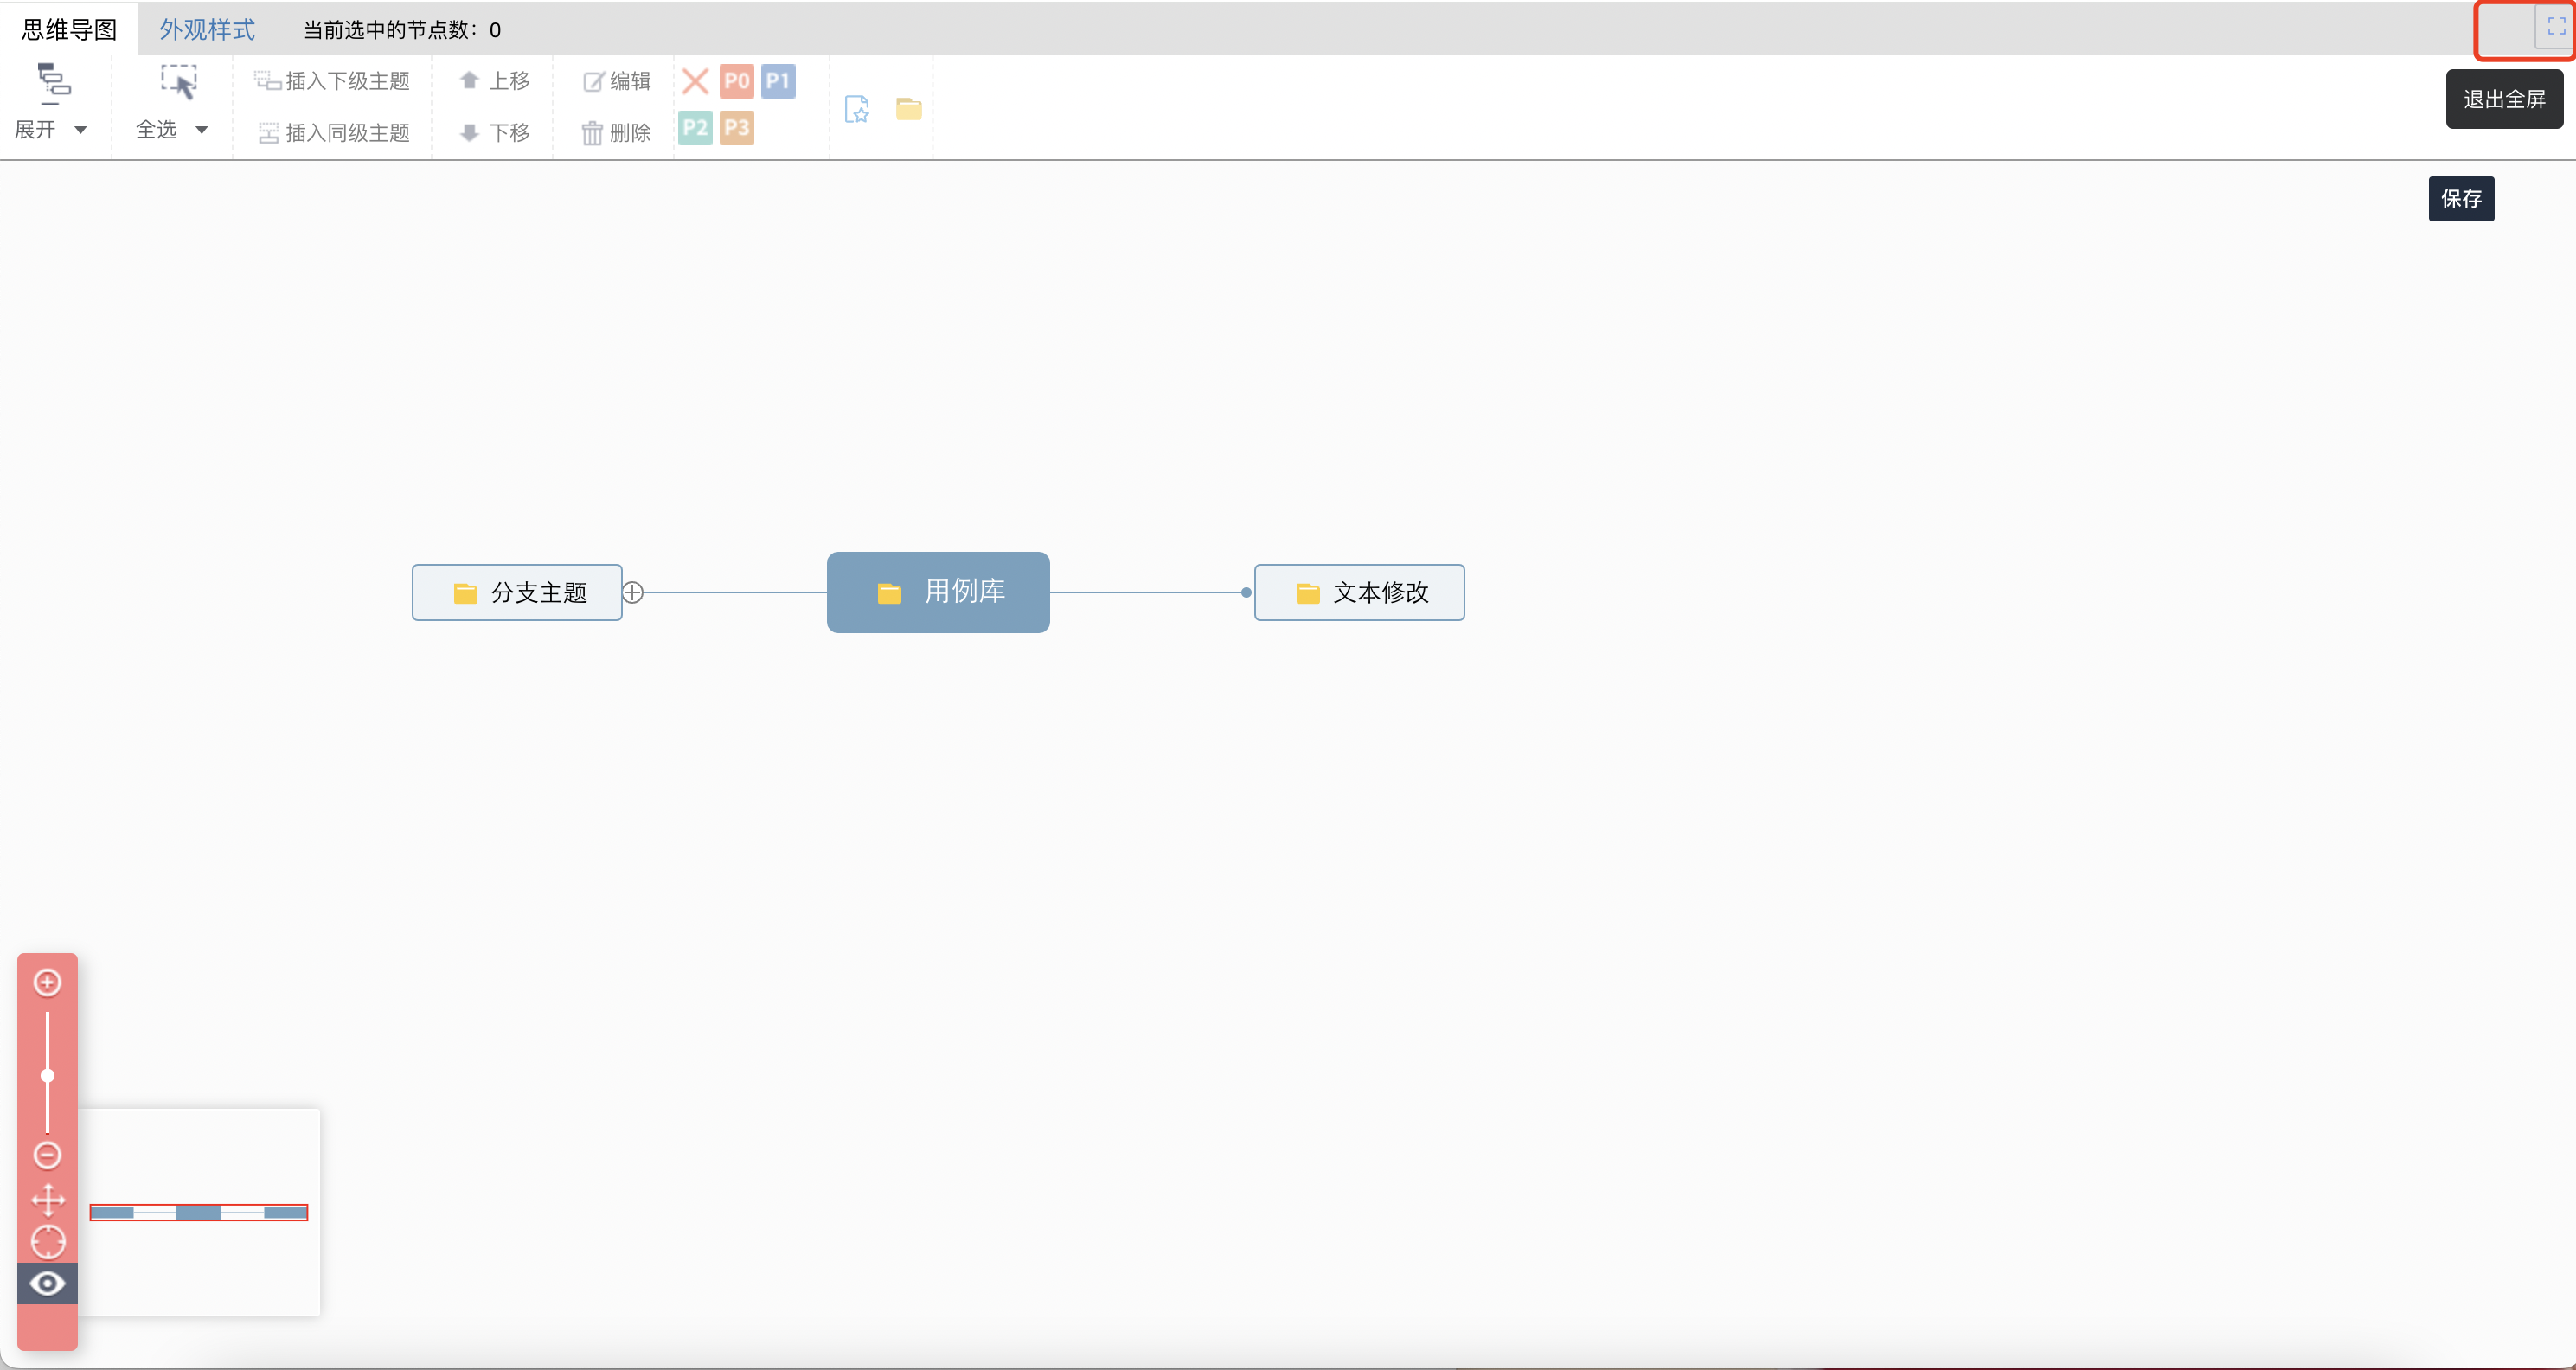Open the 全选 dropdown arrow

[x=201, y=130]
